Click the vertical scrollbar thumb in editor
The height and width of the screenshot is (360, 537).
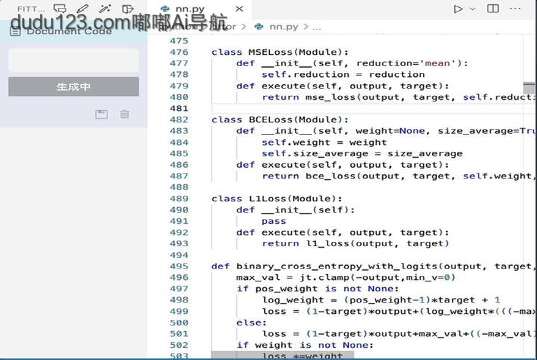(x=529, y=88)
